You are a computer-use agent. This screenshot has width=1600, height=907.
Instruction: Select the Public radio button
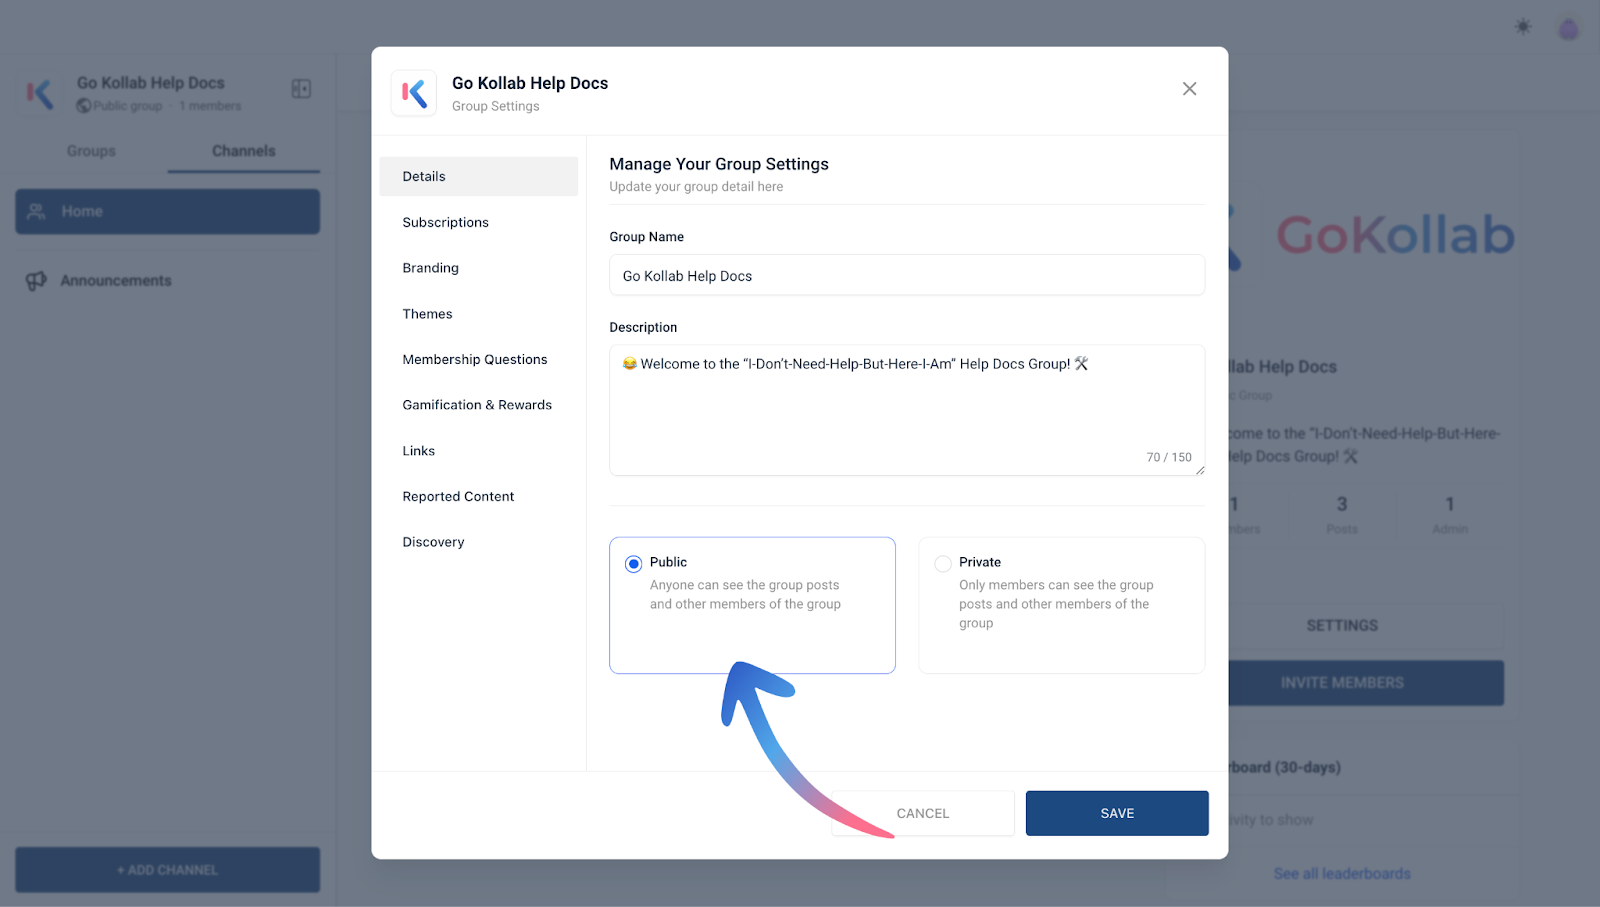tap(633, 564)
